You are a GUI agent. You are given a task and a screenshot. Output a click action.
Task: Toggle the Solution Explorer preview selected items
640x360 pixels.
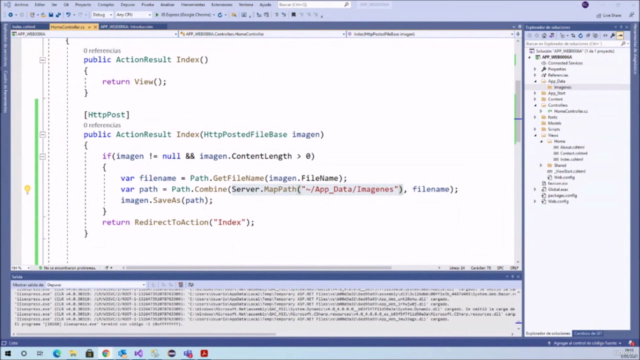(x=620, y=36)
